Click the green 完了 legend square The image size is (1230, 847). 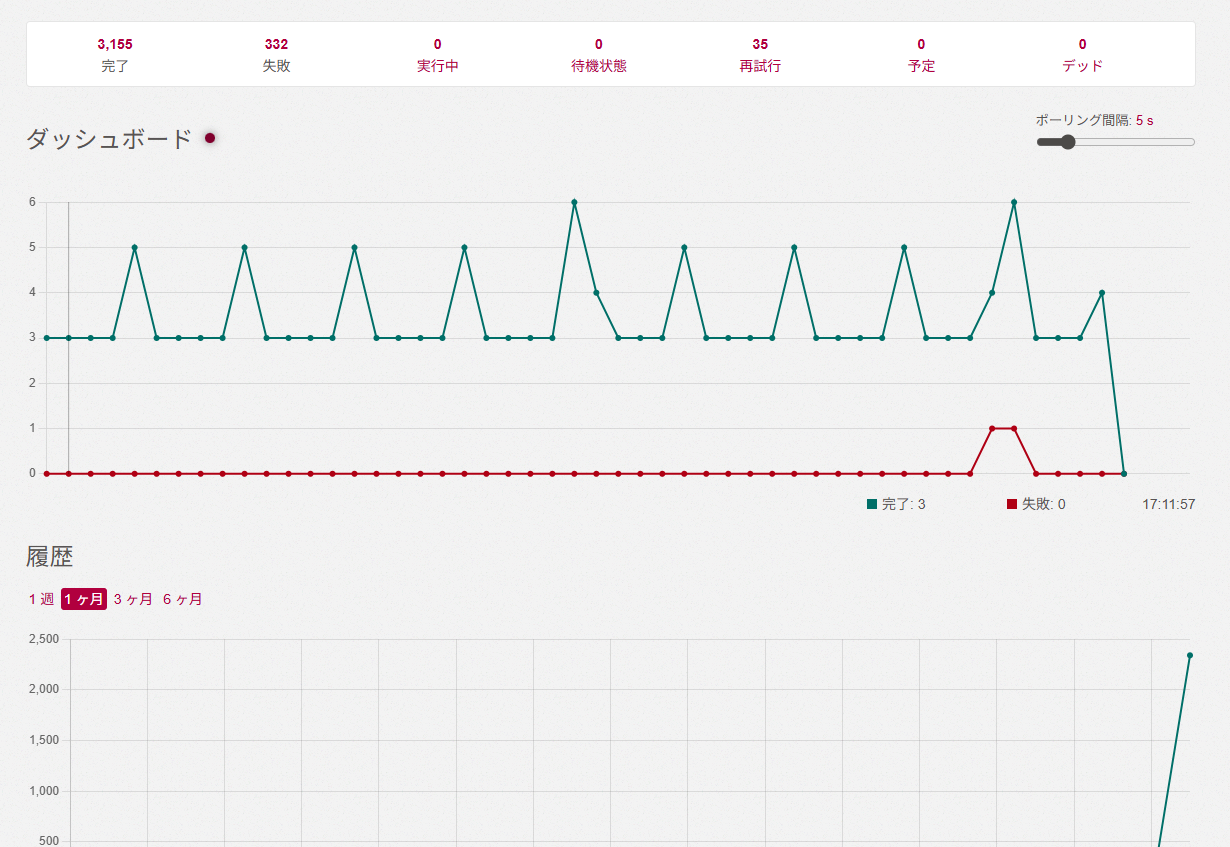(872, 504)
